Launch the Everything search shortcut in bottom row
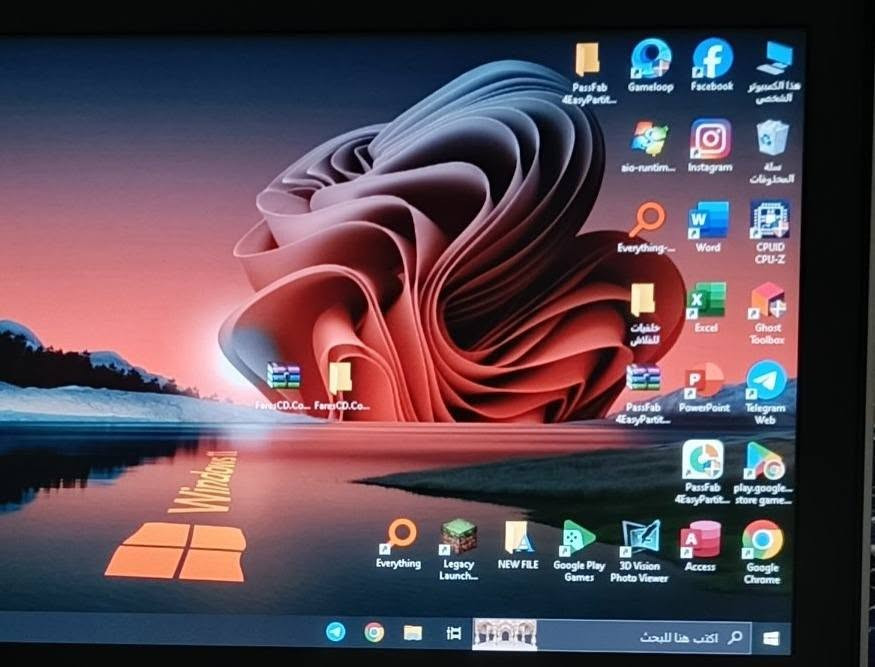Screen dimensions: 875x667 click(x=398, y=544)
